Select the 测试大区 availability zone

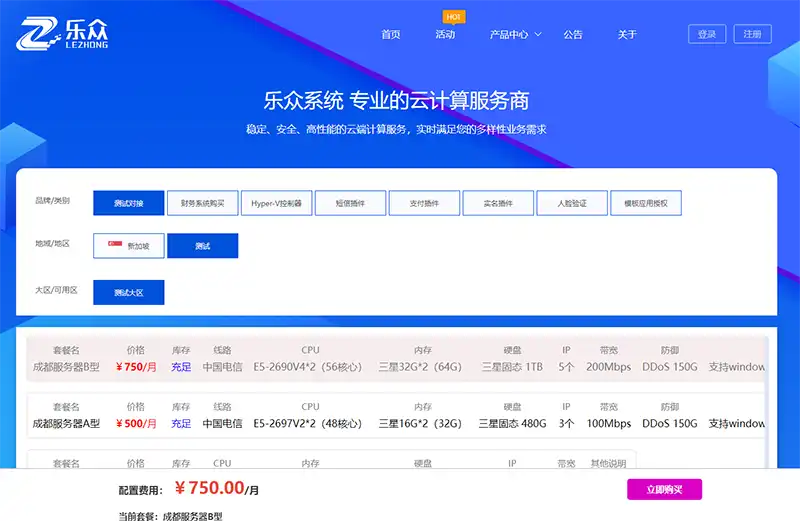pyautogui.click(x=128, y=292)
